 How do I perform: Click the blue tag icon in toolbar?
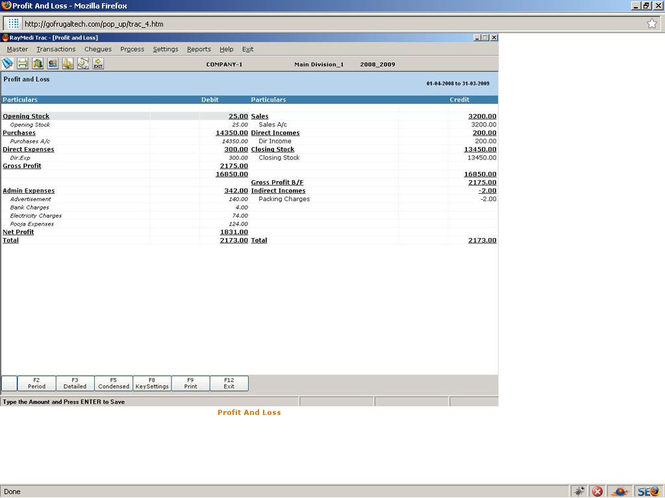8,63
